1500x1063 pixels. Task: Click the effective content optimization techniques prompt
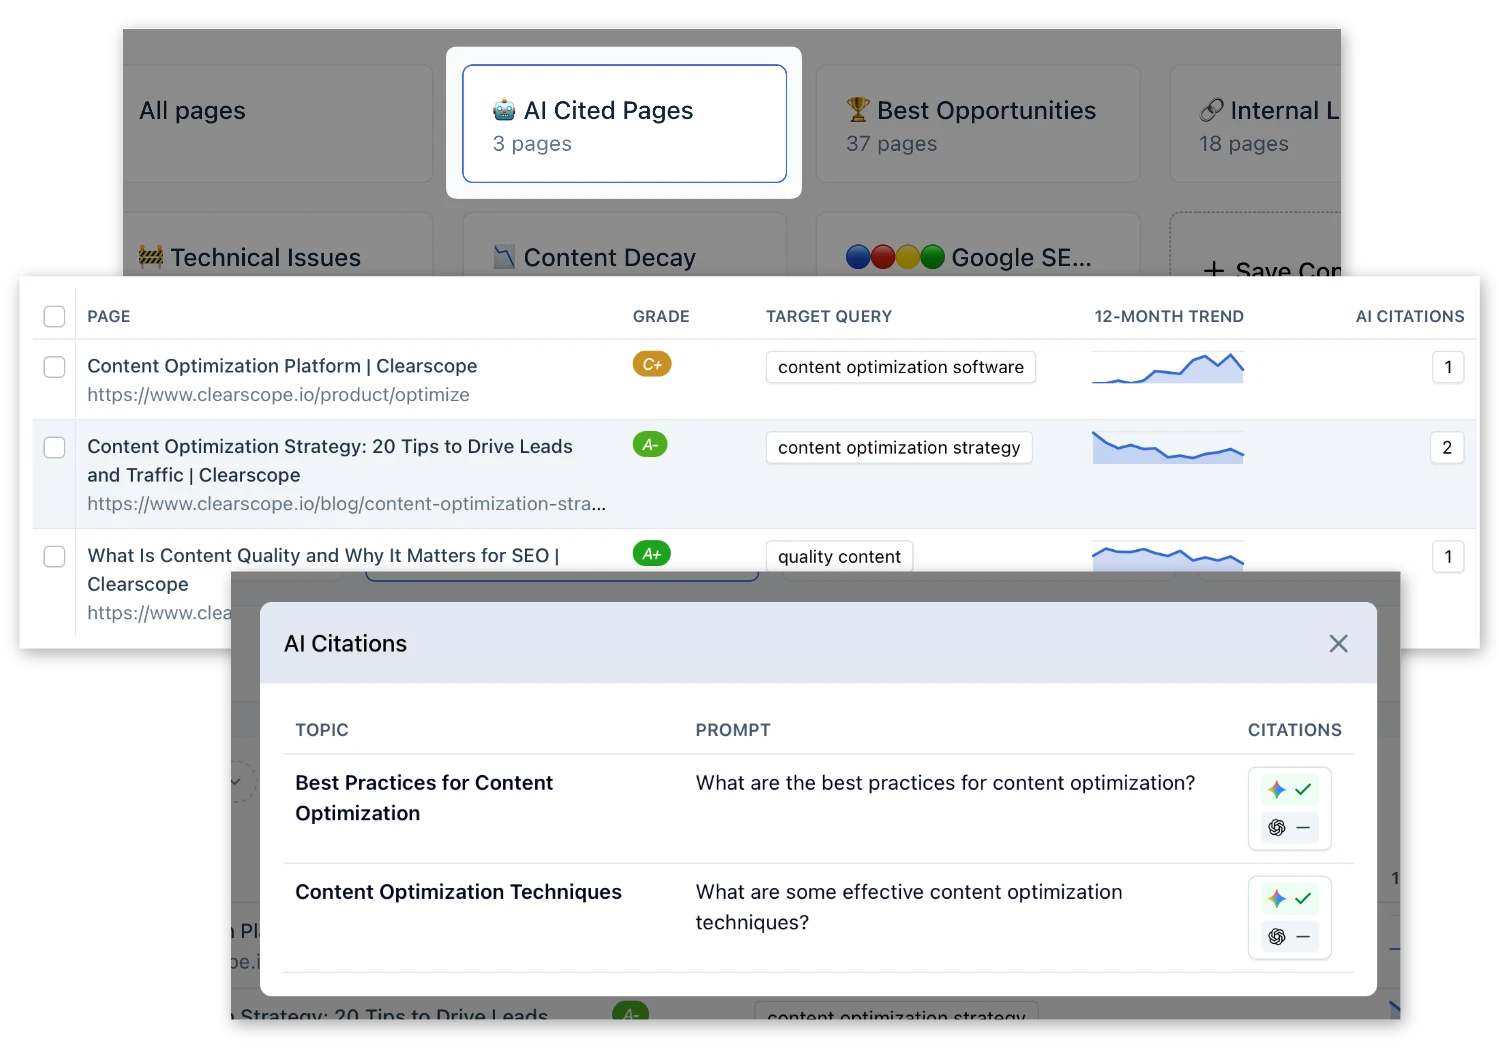click(909, 906)
